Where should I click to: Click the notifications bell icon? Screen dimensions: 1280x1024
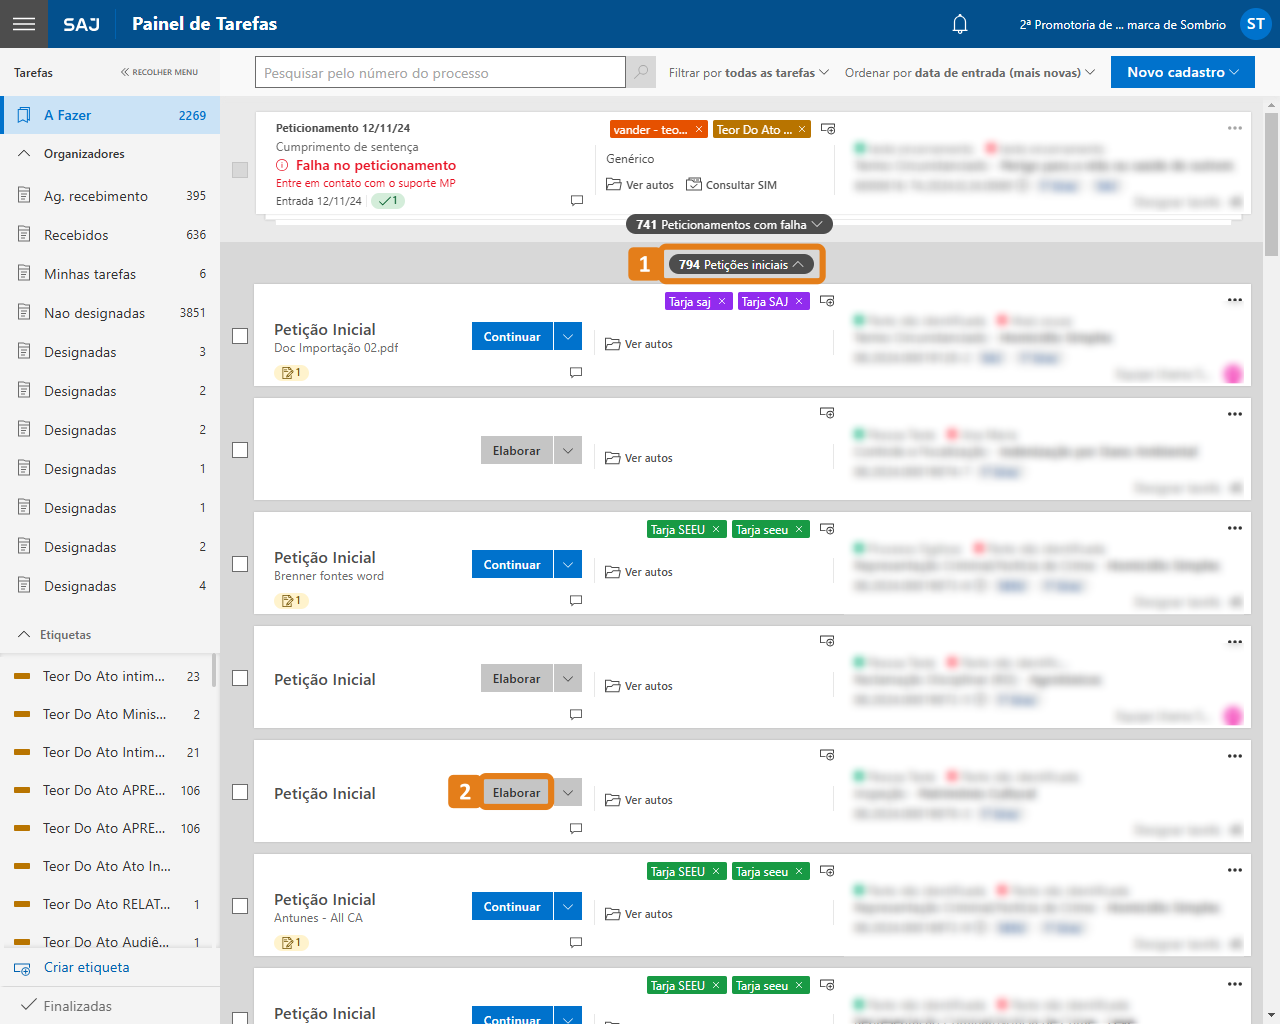pos(959,24)
